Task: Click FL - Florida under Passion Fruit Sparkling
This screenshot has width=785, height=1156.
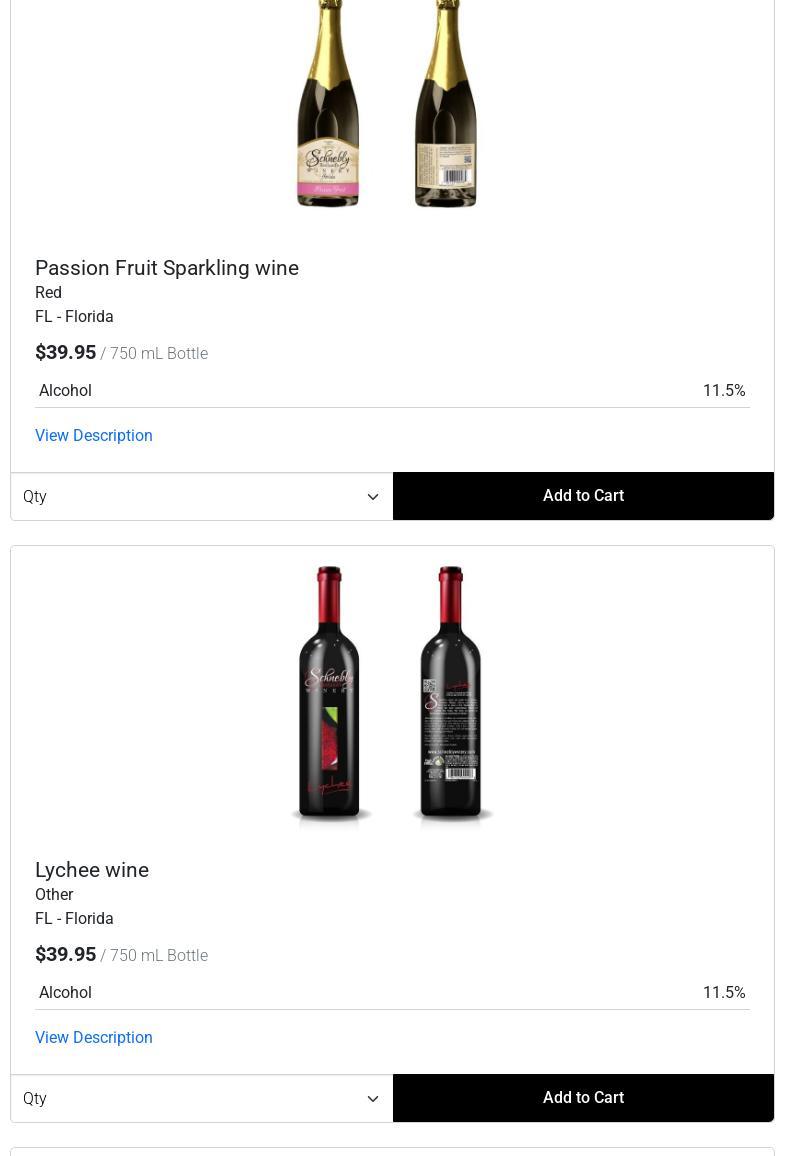Action: coord(74,317)
